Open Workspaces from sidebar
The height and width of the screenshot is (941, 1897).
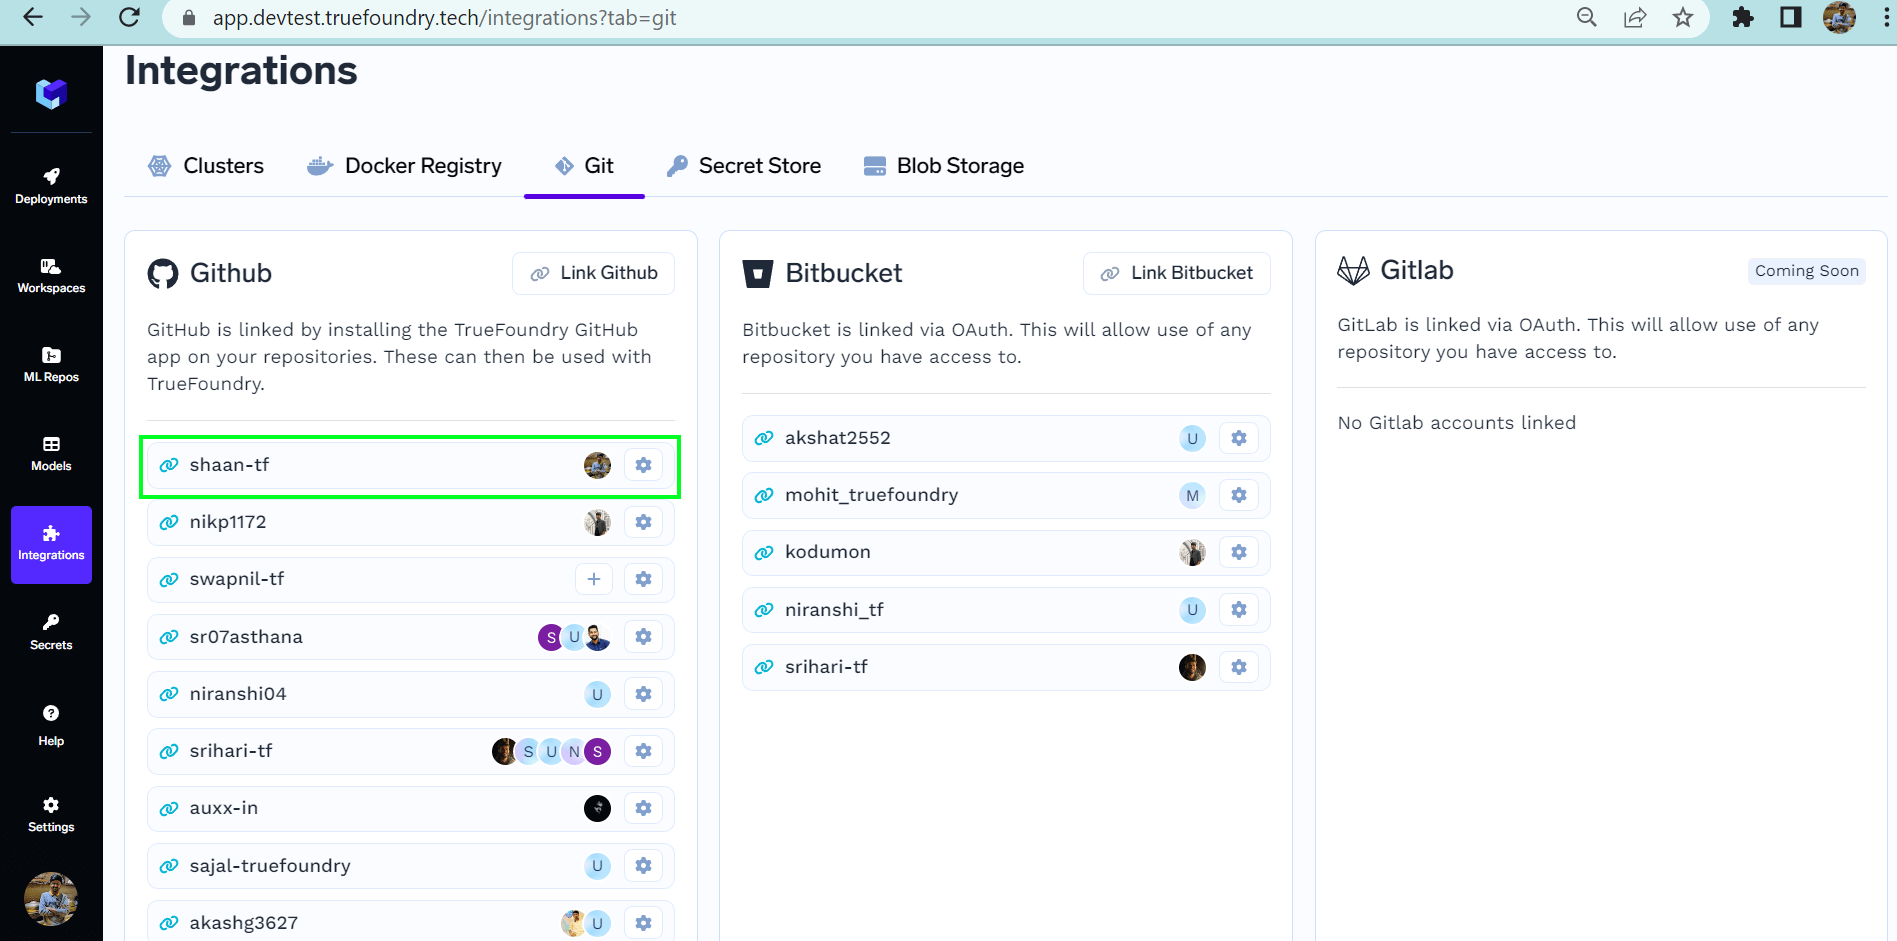tap(51, 275)
